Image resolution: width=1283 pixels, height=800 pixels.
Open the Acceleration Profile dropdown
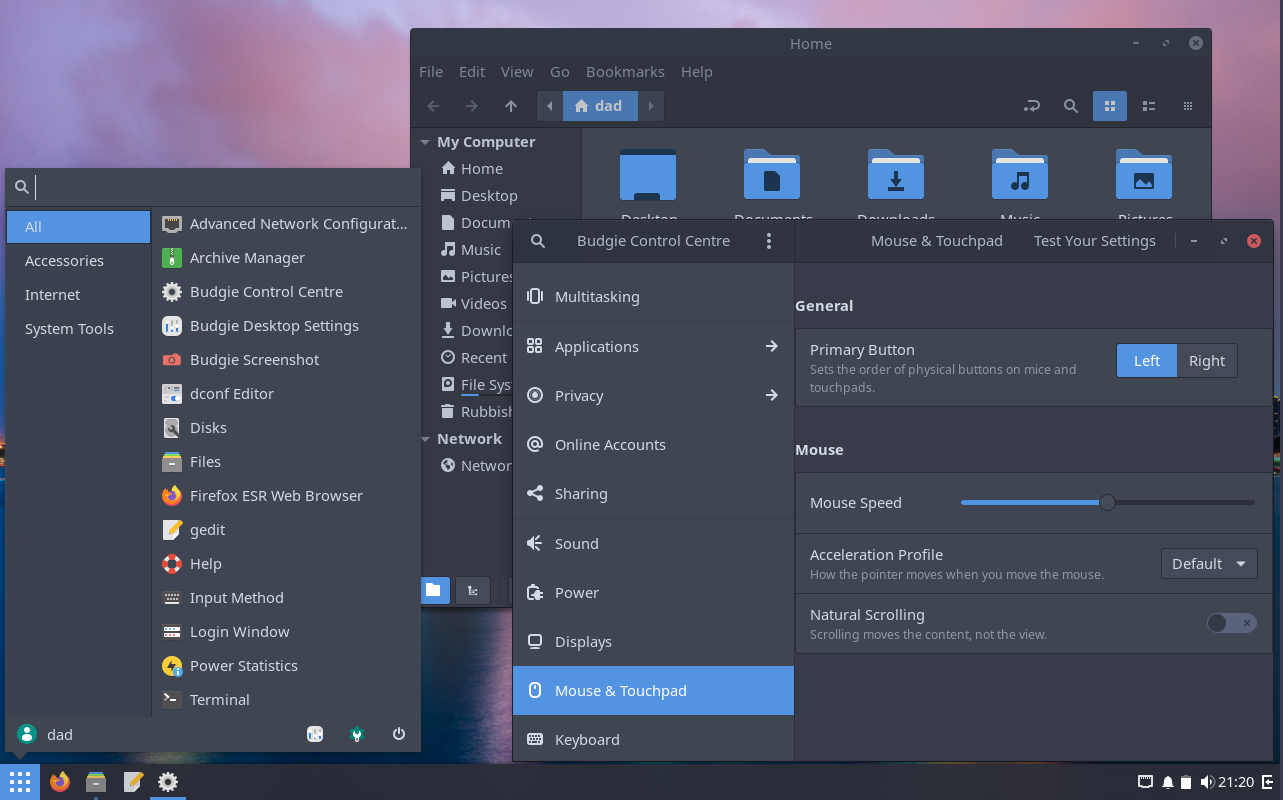click(x=1209, y=563)
